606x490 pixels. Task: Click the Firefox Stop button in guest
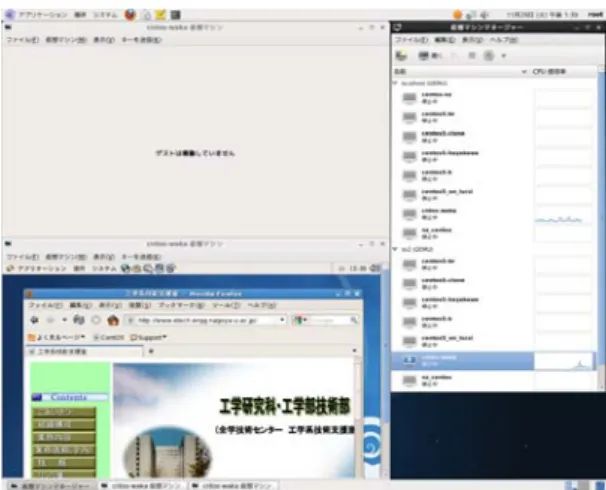[96, 320]
